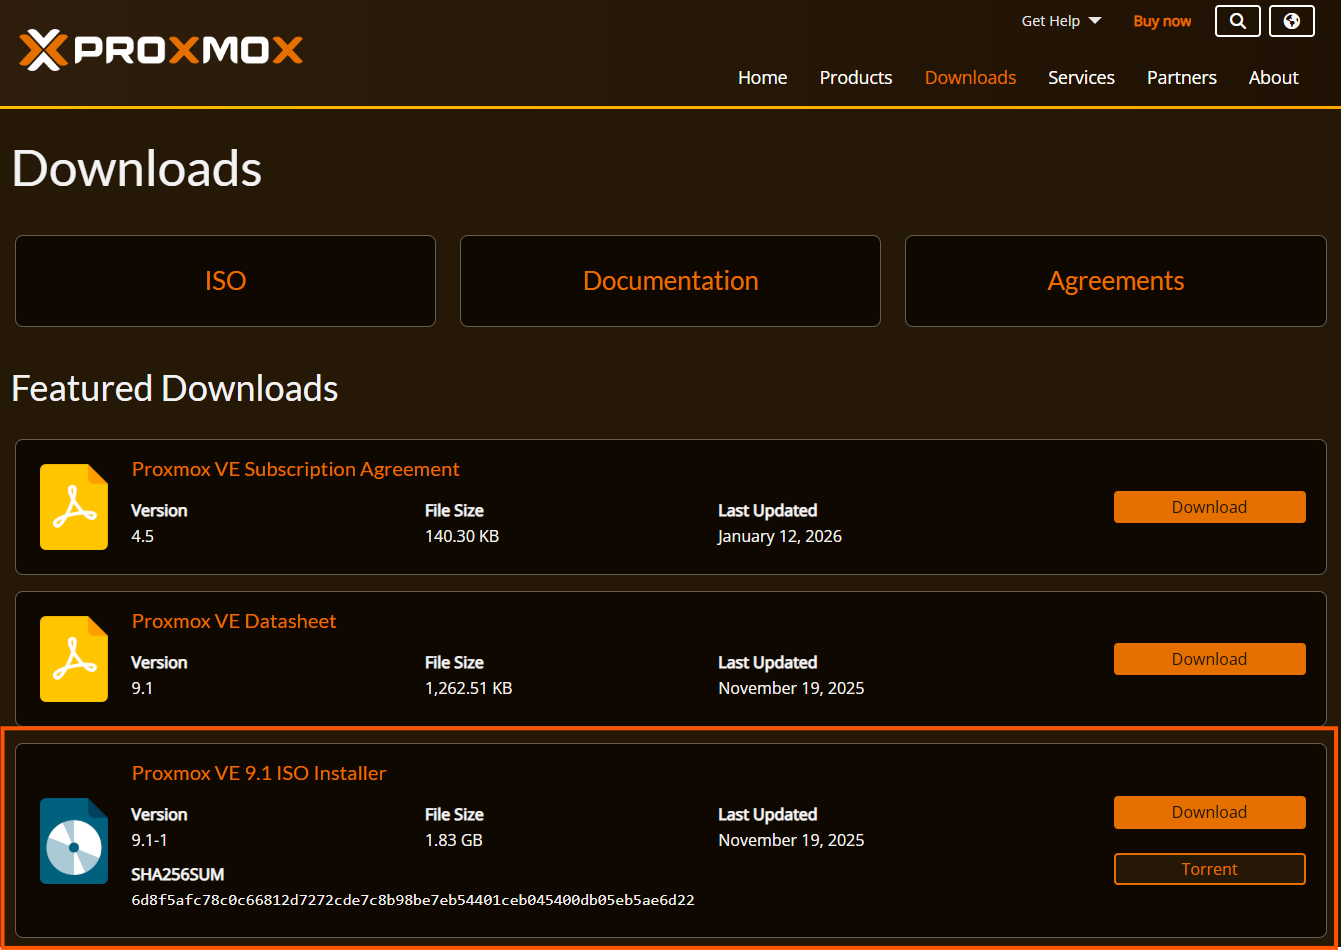Open Proxmox VE Datasheet title link
Viewport: 1341px width, 950px height.
234,621
